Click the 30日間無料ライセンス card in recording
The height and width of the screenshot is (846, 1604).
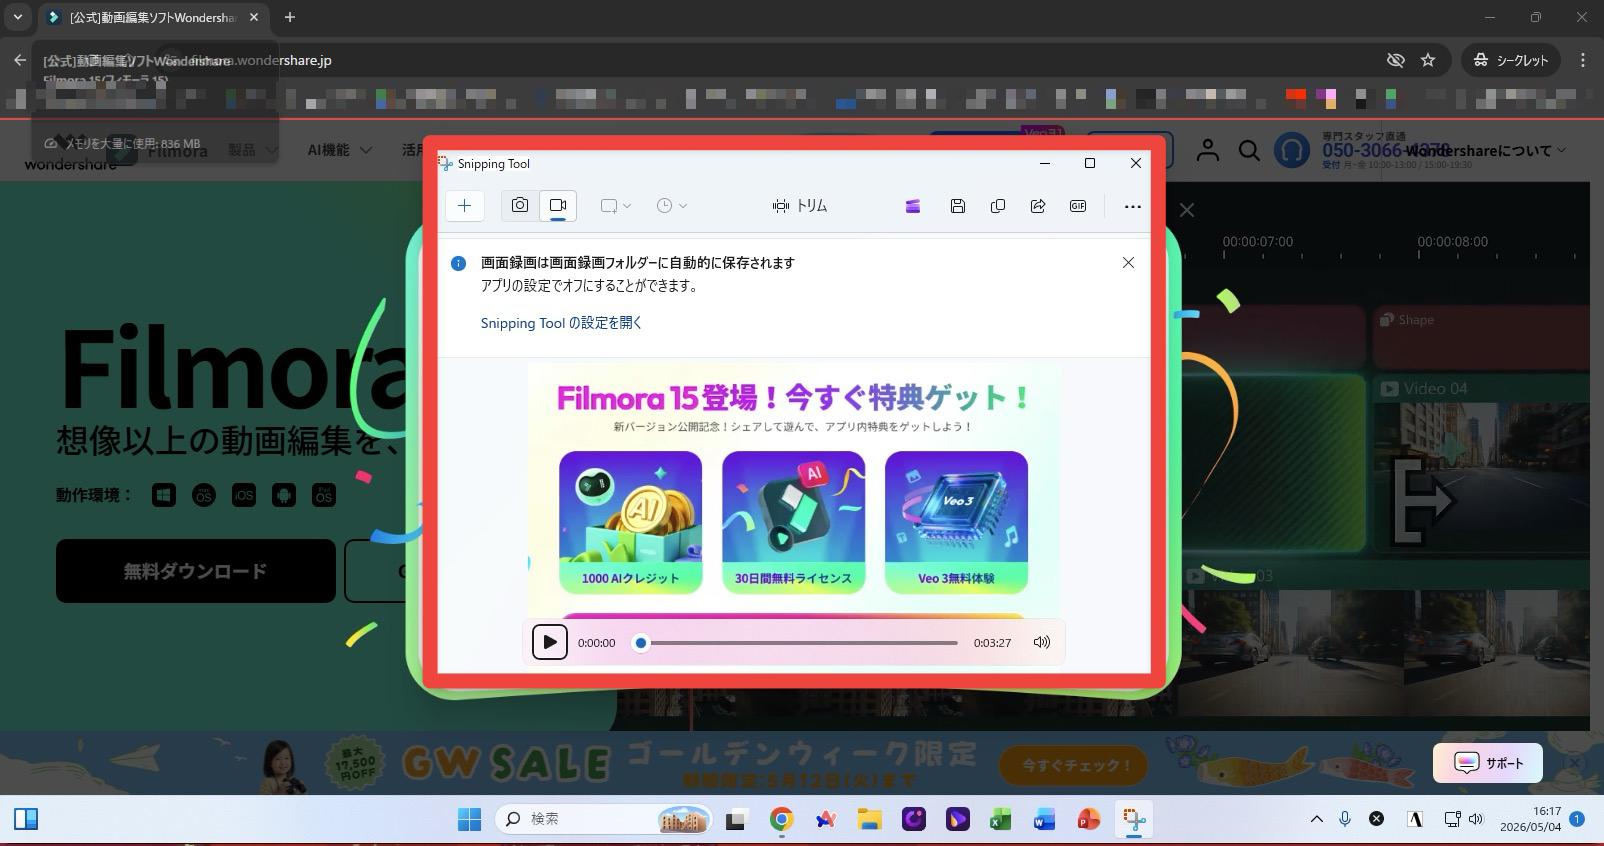tap(793, 521)
